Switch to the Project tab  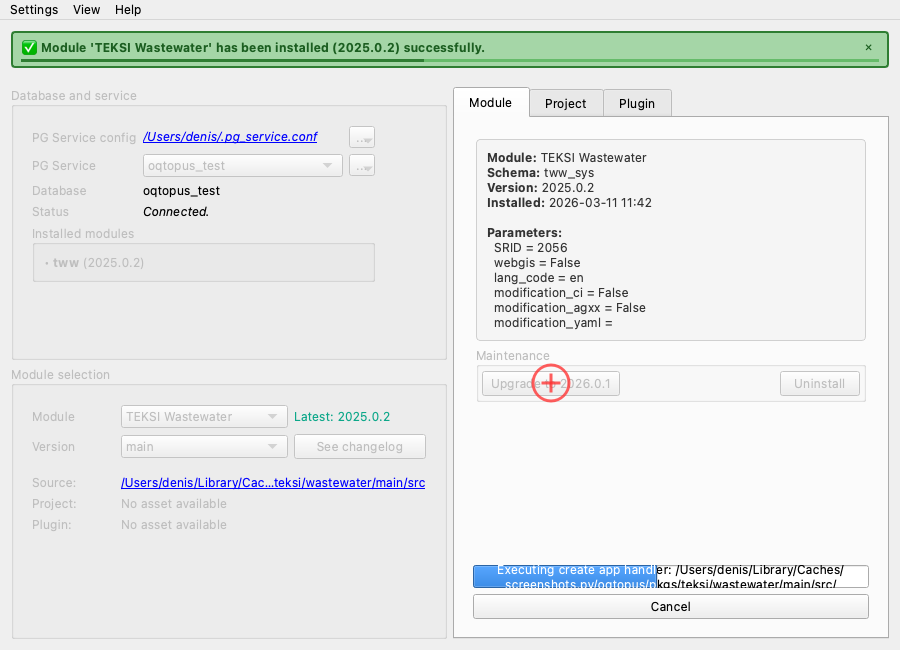pyautogui.click(x=565, y=103)
